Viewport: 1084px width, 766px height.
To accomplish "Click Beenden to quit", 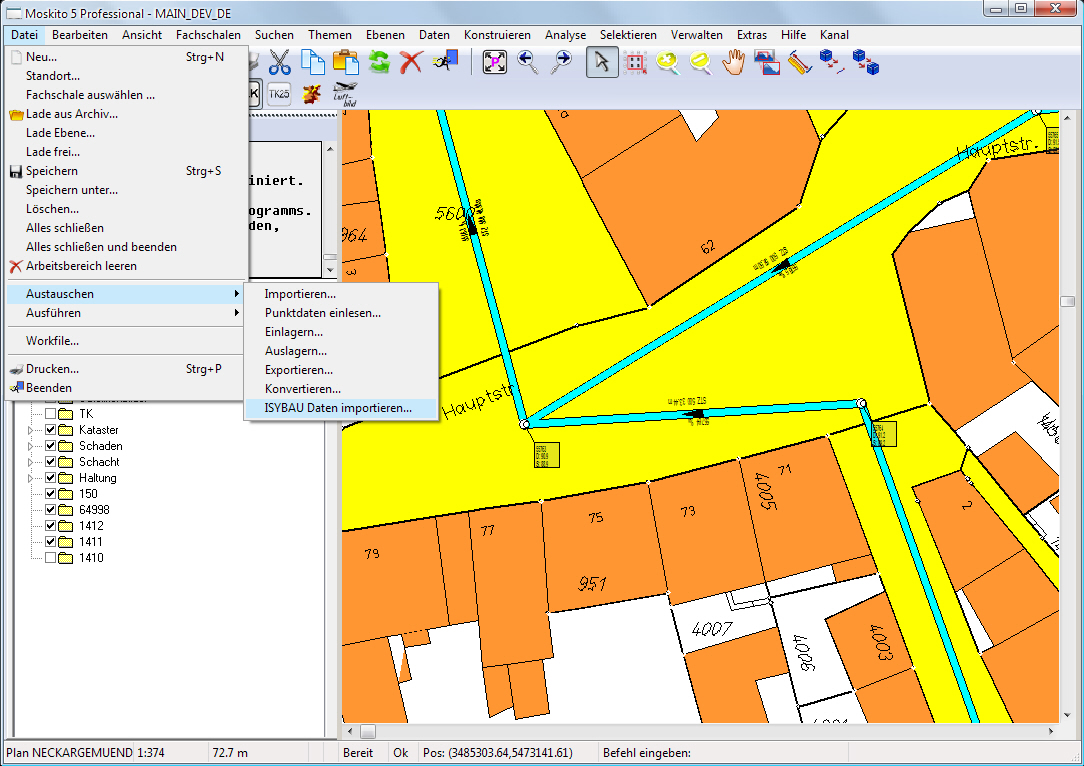I will 125,388.
